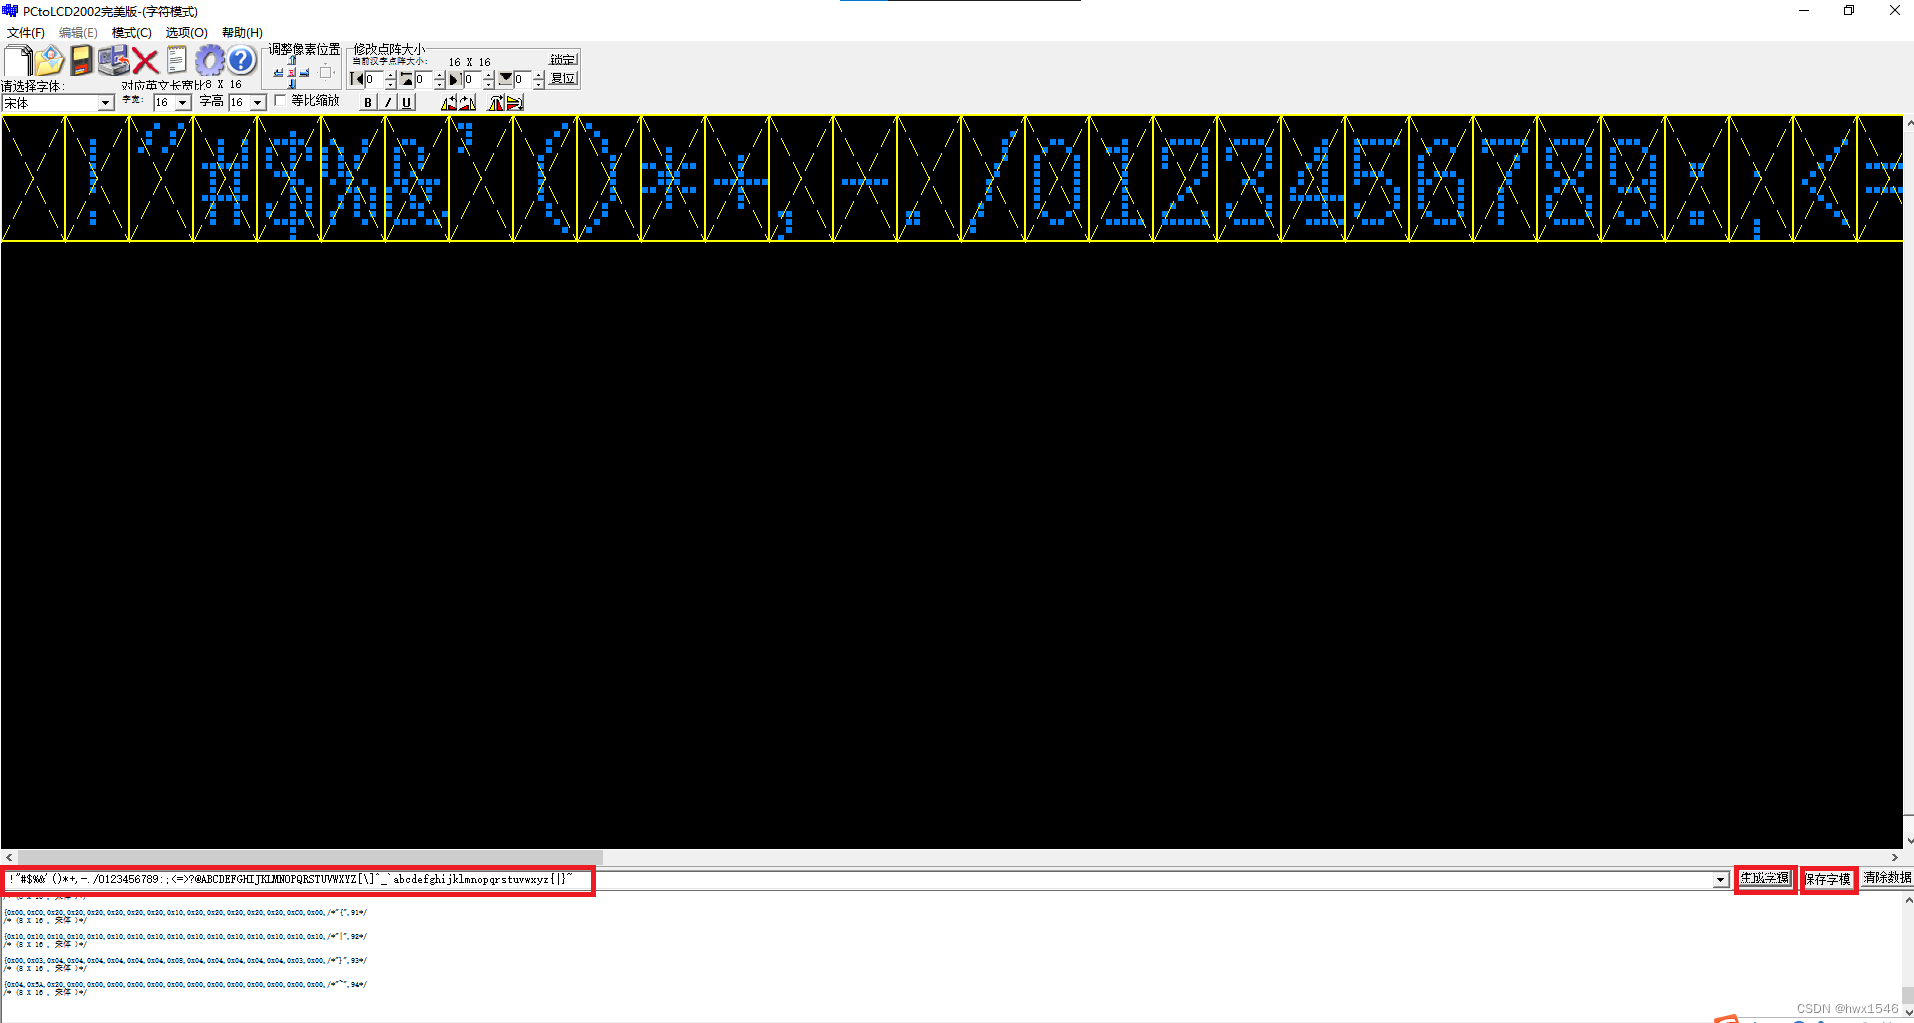Click the bottom edge margin arrow icon
The image size is (1914, 1023).
pyautogui.click(x=505, y=79)
